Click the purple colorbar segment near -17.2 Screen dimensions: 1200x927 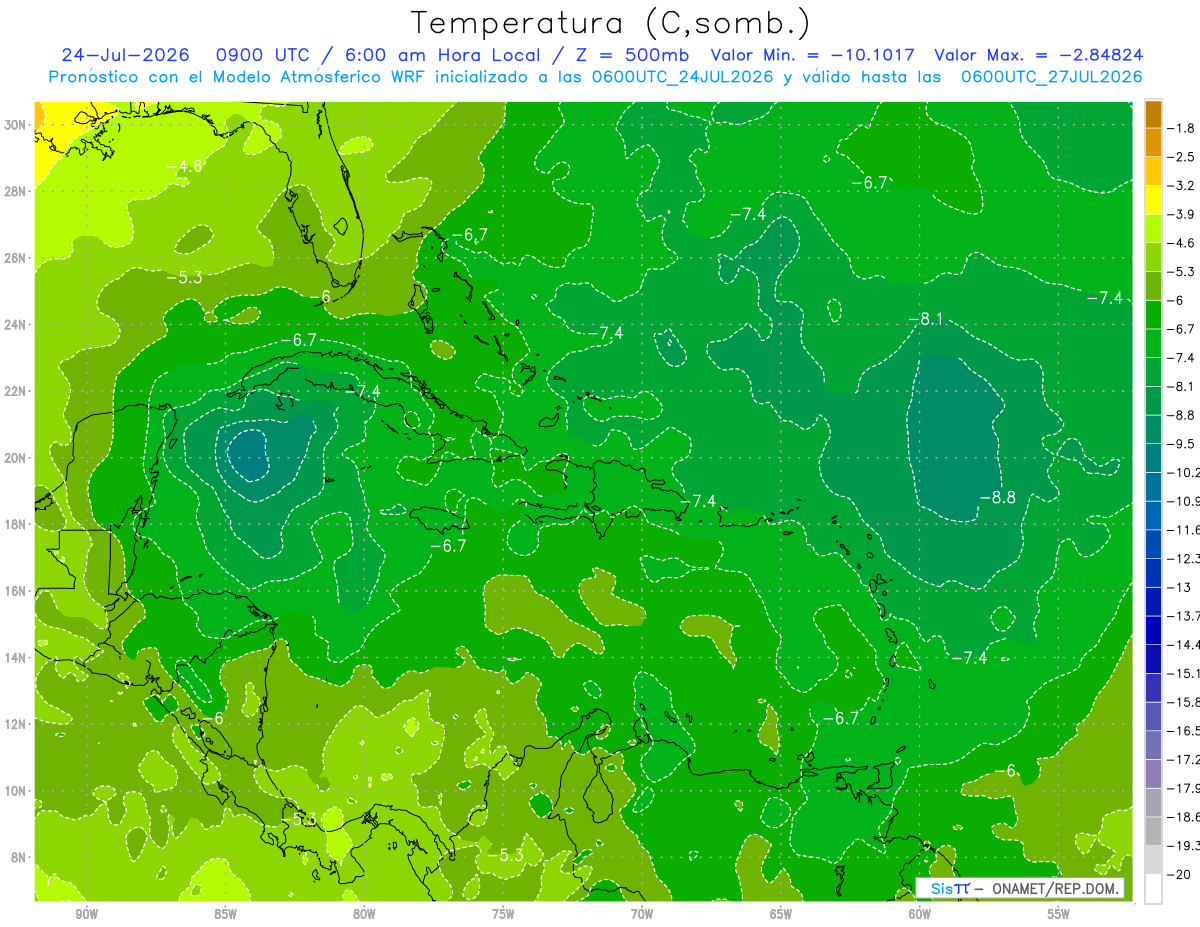pos(1153,774)
